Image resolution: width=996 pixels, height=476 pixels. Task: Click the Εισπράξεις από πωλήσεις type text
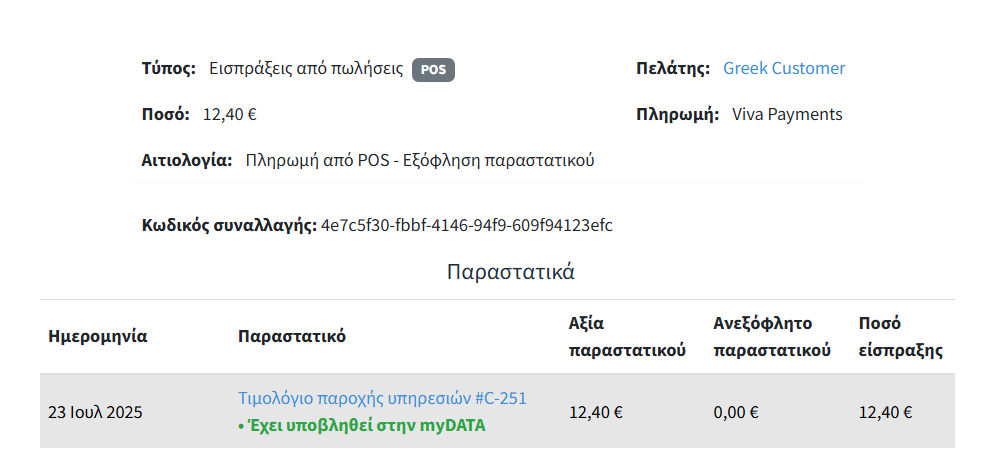(306, 69)
